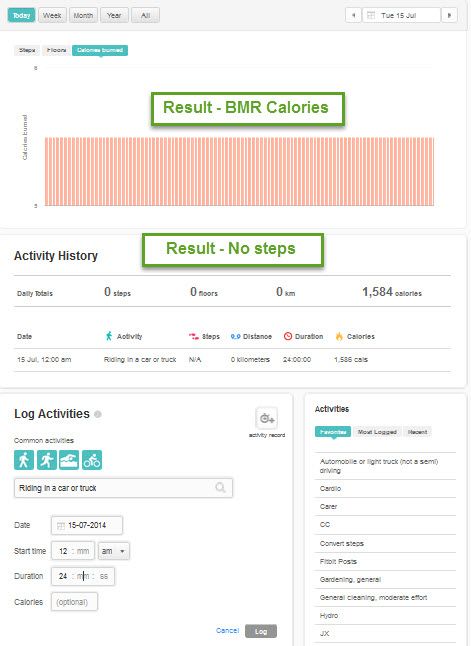The height and width of the screenshot is (646, 471).
Task: Select the walking common activity icon
Action: (24, 460)
